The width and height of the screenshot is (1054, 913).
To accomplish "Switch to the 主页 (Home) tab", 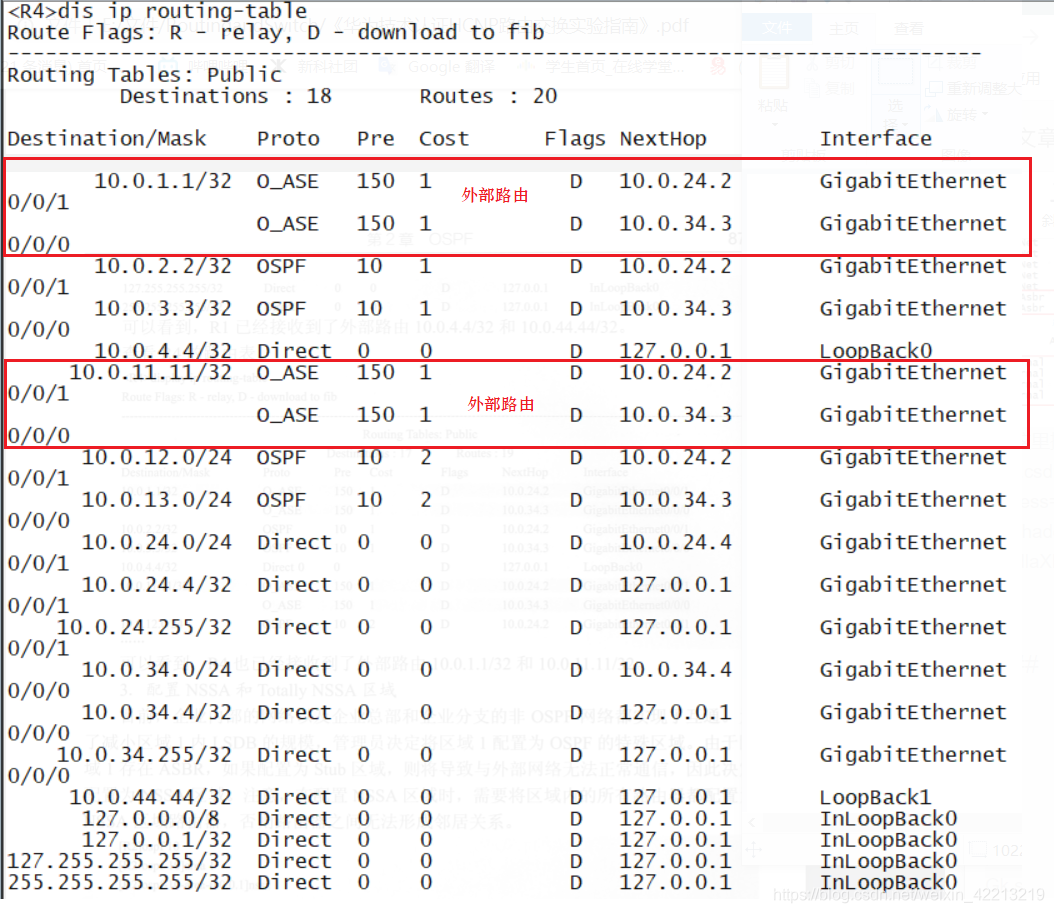I will point(843,28).
